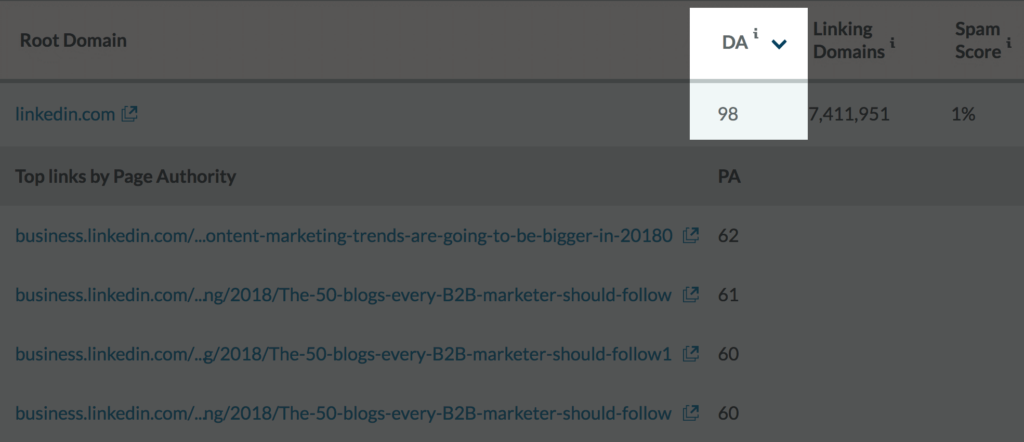Open the B2B-marketer-should-follow1 link
Image resolution: width=1024 pixels, height=442 pixels.
343,353
